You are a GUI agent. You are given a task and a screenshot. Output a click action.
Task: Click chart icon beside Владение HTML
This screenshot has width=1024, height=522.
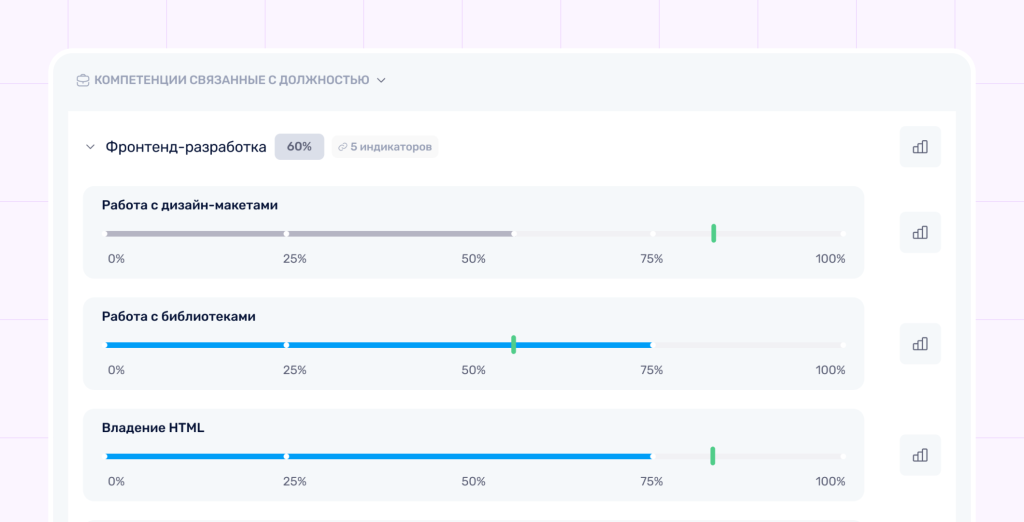point(920,455)
